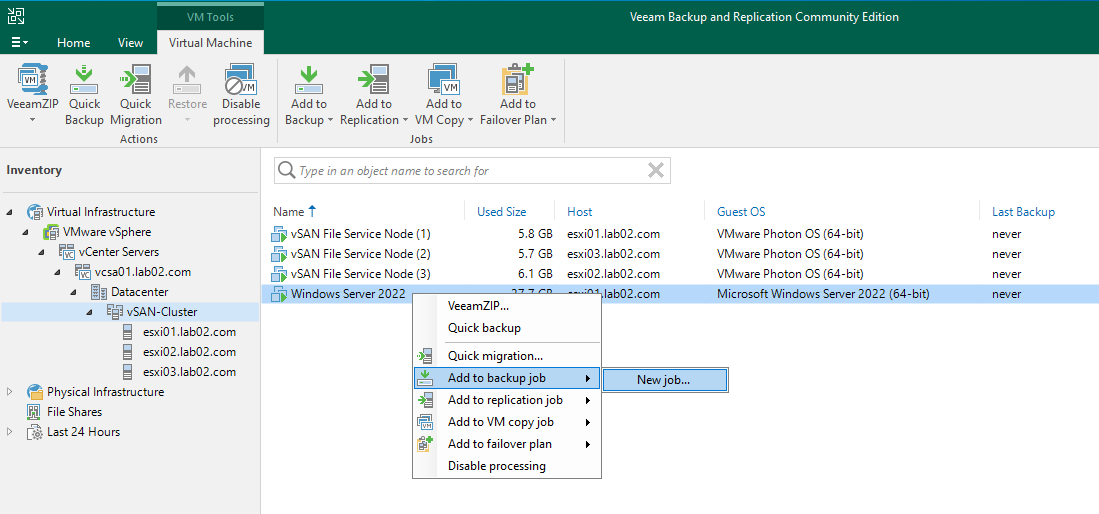Open Last 24 Hours in inventory

click(83, 431)
